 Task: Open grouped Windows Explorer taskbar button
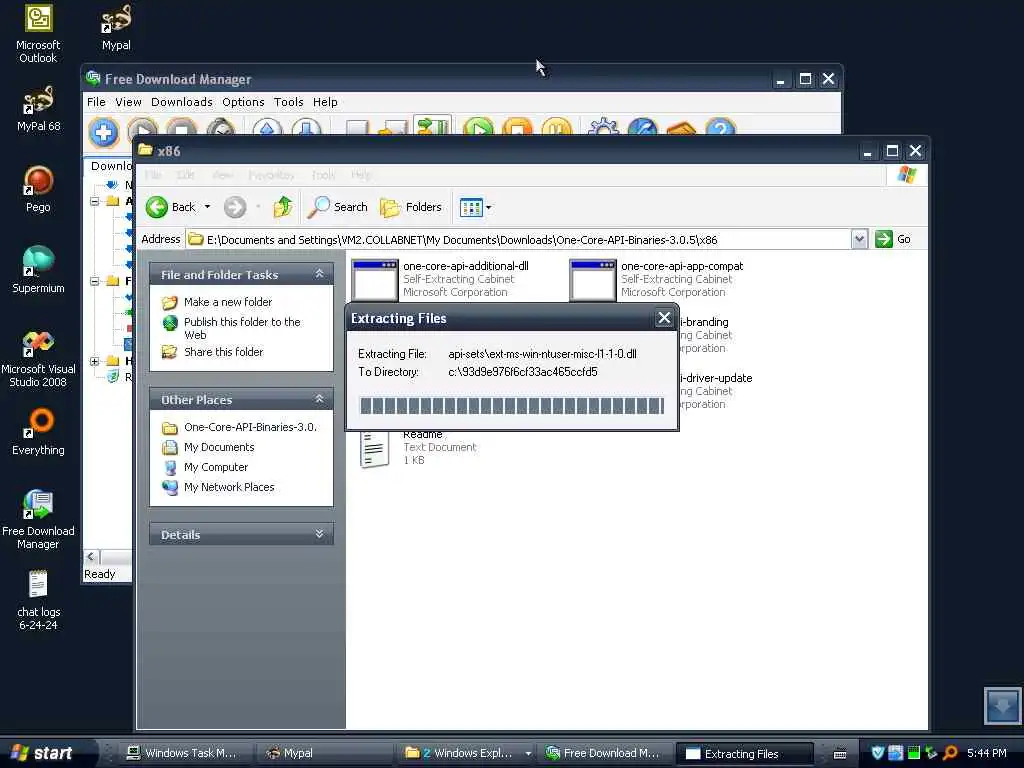467,753
